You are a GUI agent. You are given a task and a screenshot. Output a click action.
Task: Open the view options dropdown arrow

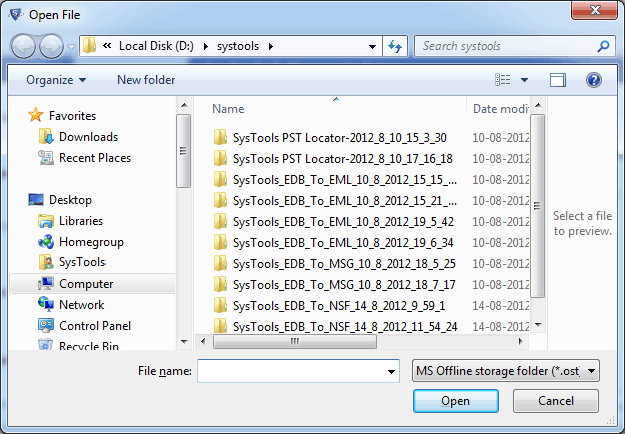[x=525, y=80]
